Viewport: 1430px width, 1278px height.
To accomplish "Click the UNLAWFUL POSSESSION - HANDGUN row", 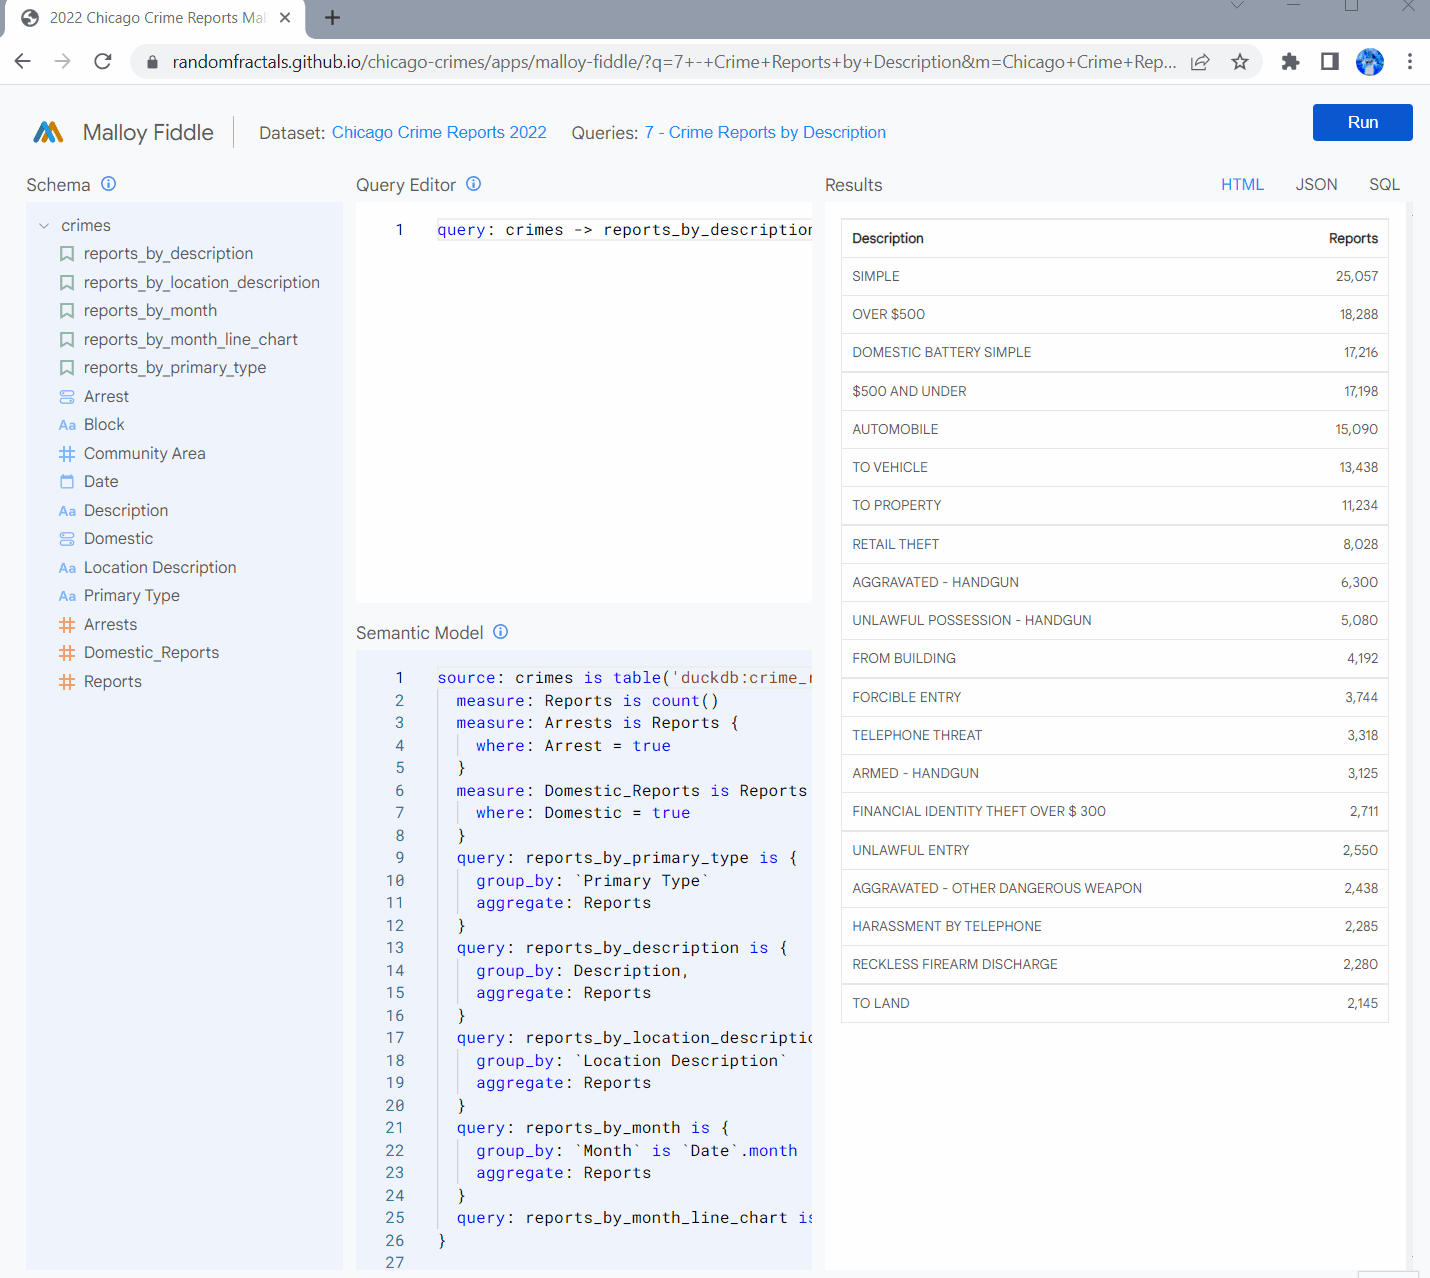I will [x=1114, y=620].
